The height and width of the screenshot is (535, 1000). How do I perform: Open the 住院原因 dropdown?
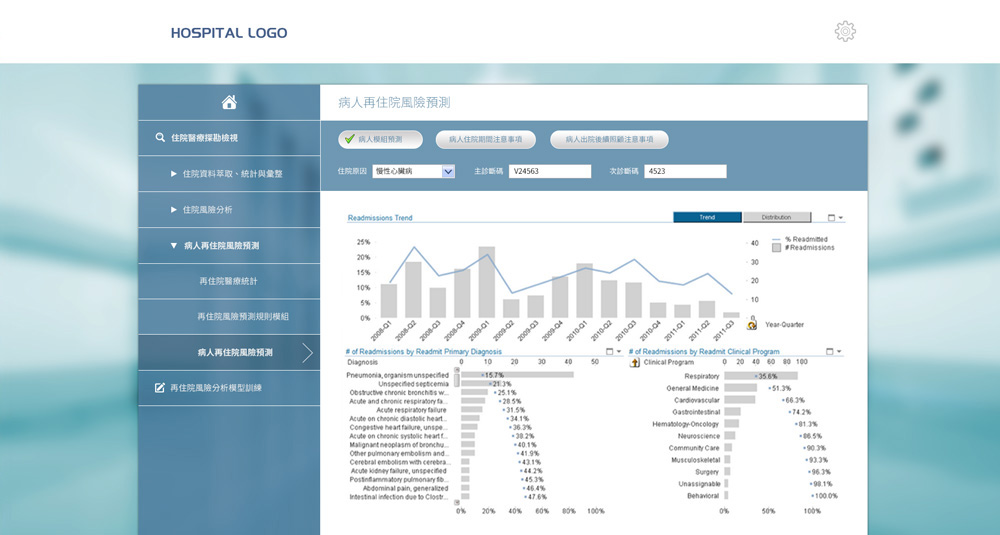(x=448, y=172)
